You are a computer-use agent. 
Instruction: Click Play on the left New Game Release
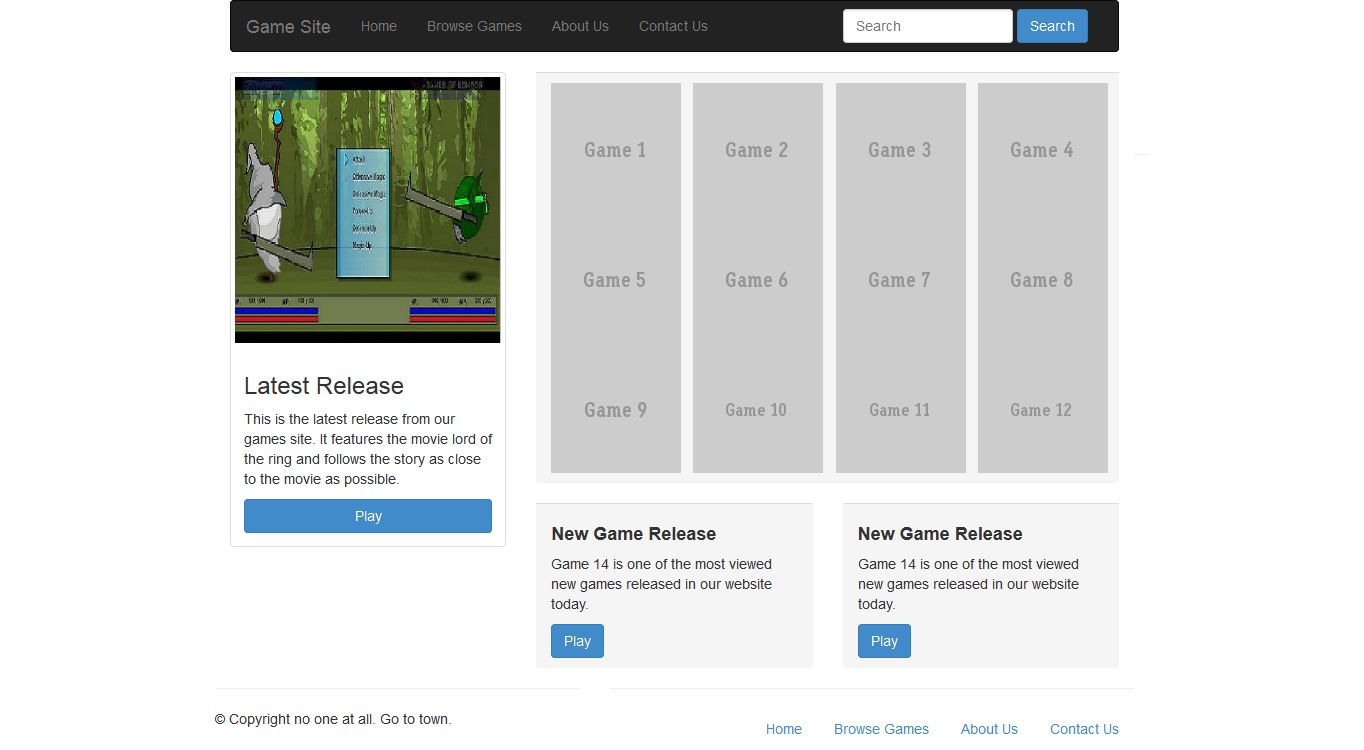click(x=577, y=641)
